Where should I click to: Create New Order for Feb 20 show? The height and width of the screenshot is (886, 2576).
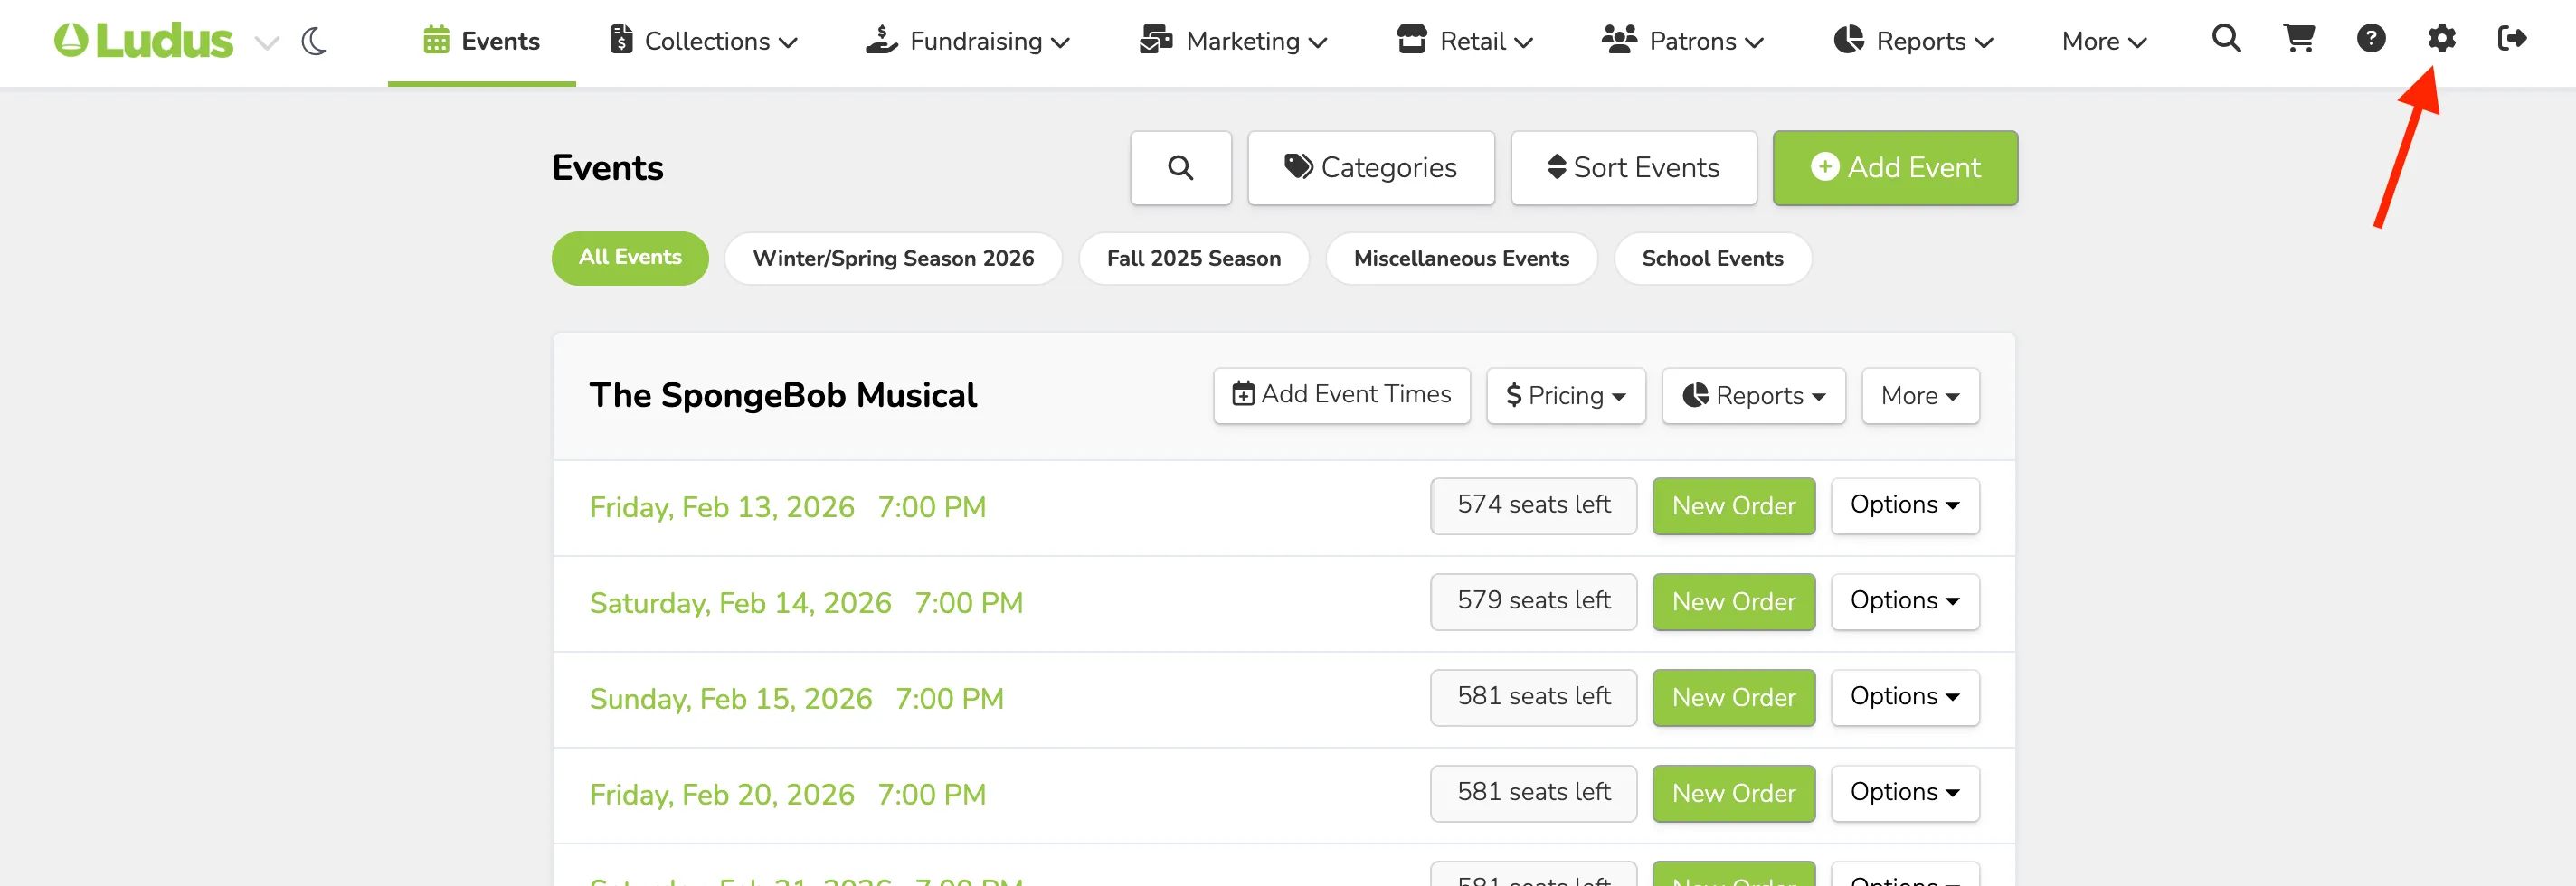1734,794
